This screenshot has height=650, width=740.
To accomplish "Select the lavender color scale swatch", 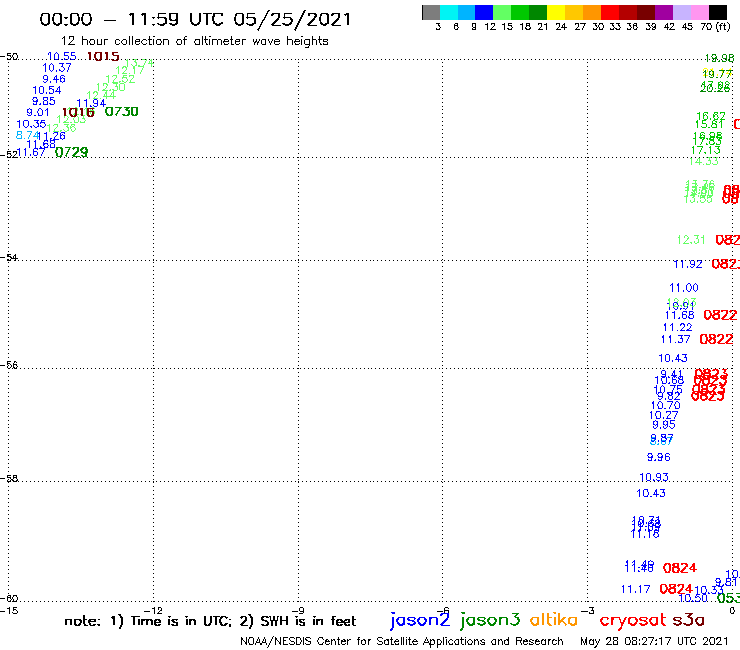I will (x=681, y=12).
